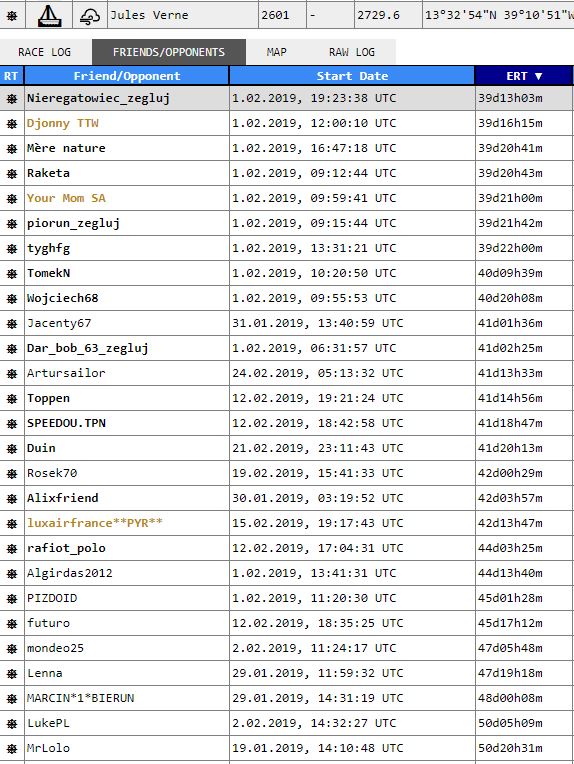Click the router icon next to Nieregatowiec_zegluj
Image resolution: width=574 pixels, height=764 pixels.
click(12, 98)
